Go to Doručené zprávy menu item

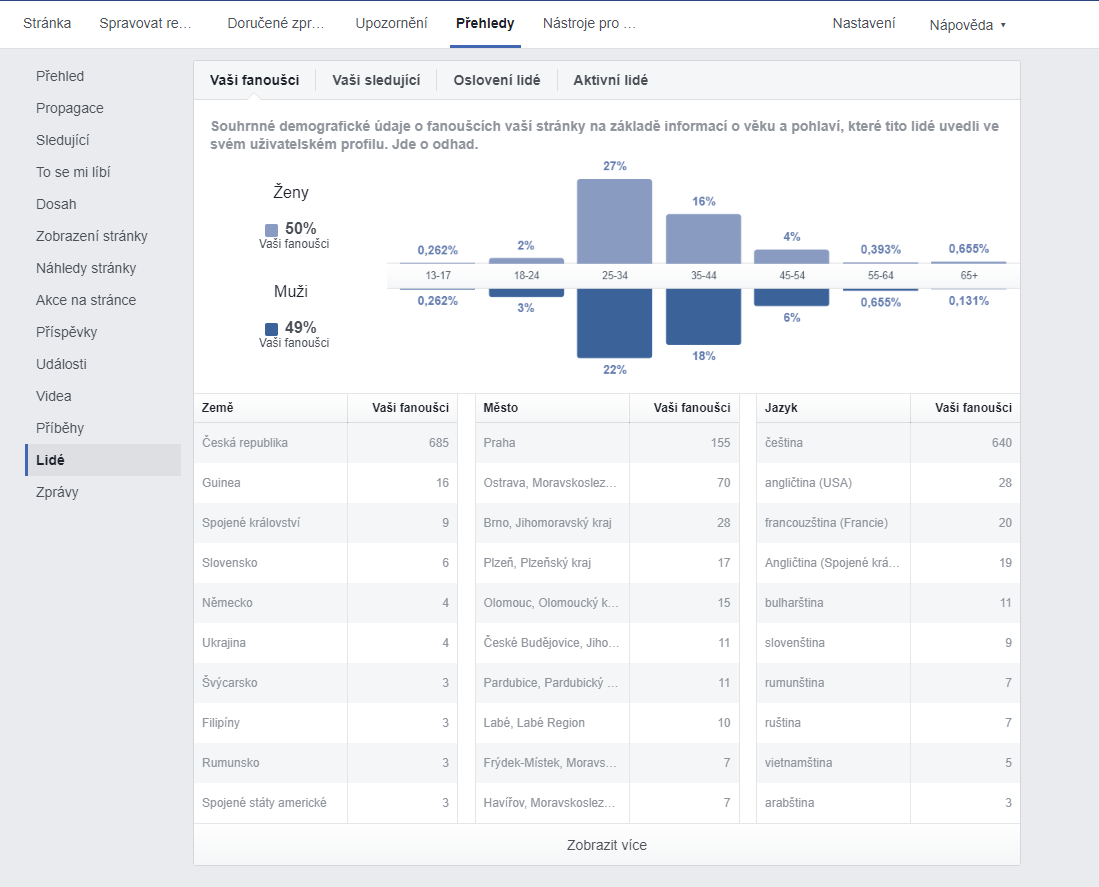pos(276,23)
